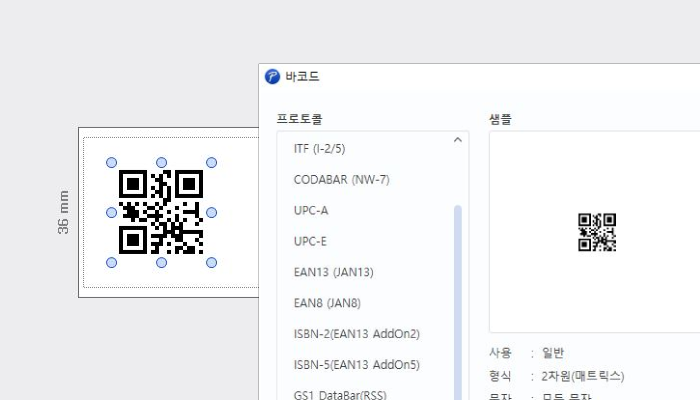Pick ISBN-5(EAN13 AddOn5) protocol

click(x=357, y=365)
